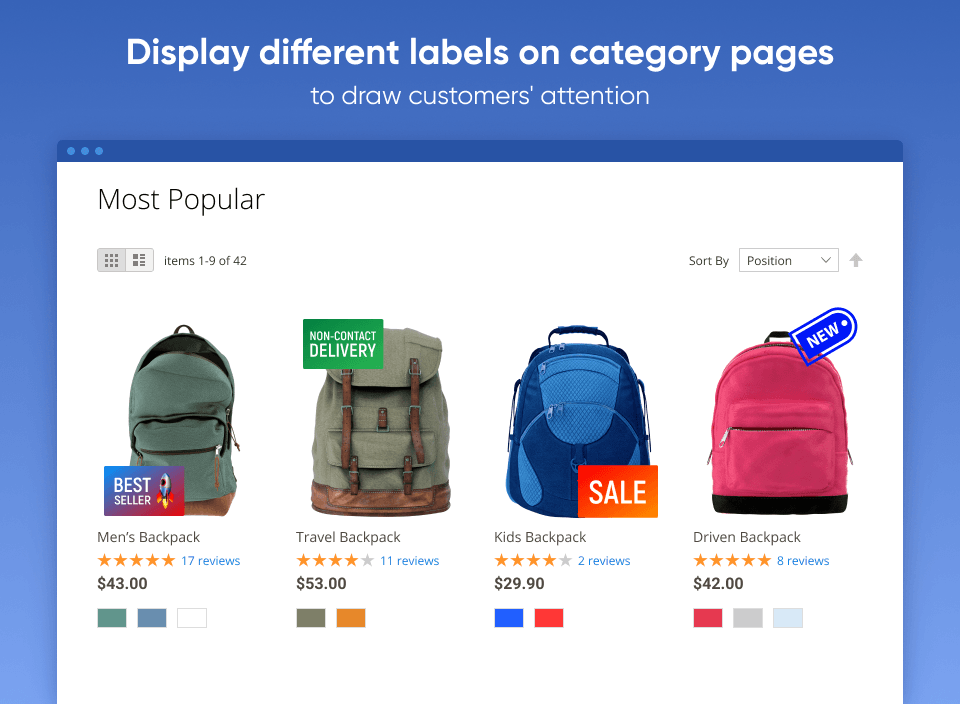Select orange swatch for Travel Backpack
The height and width of the screenshot is (704, 960).
(x=351, y=618)
